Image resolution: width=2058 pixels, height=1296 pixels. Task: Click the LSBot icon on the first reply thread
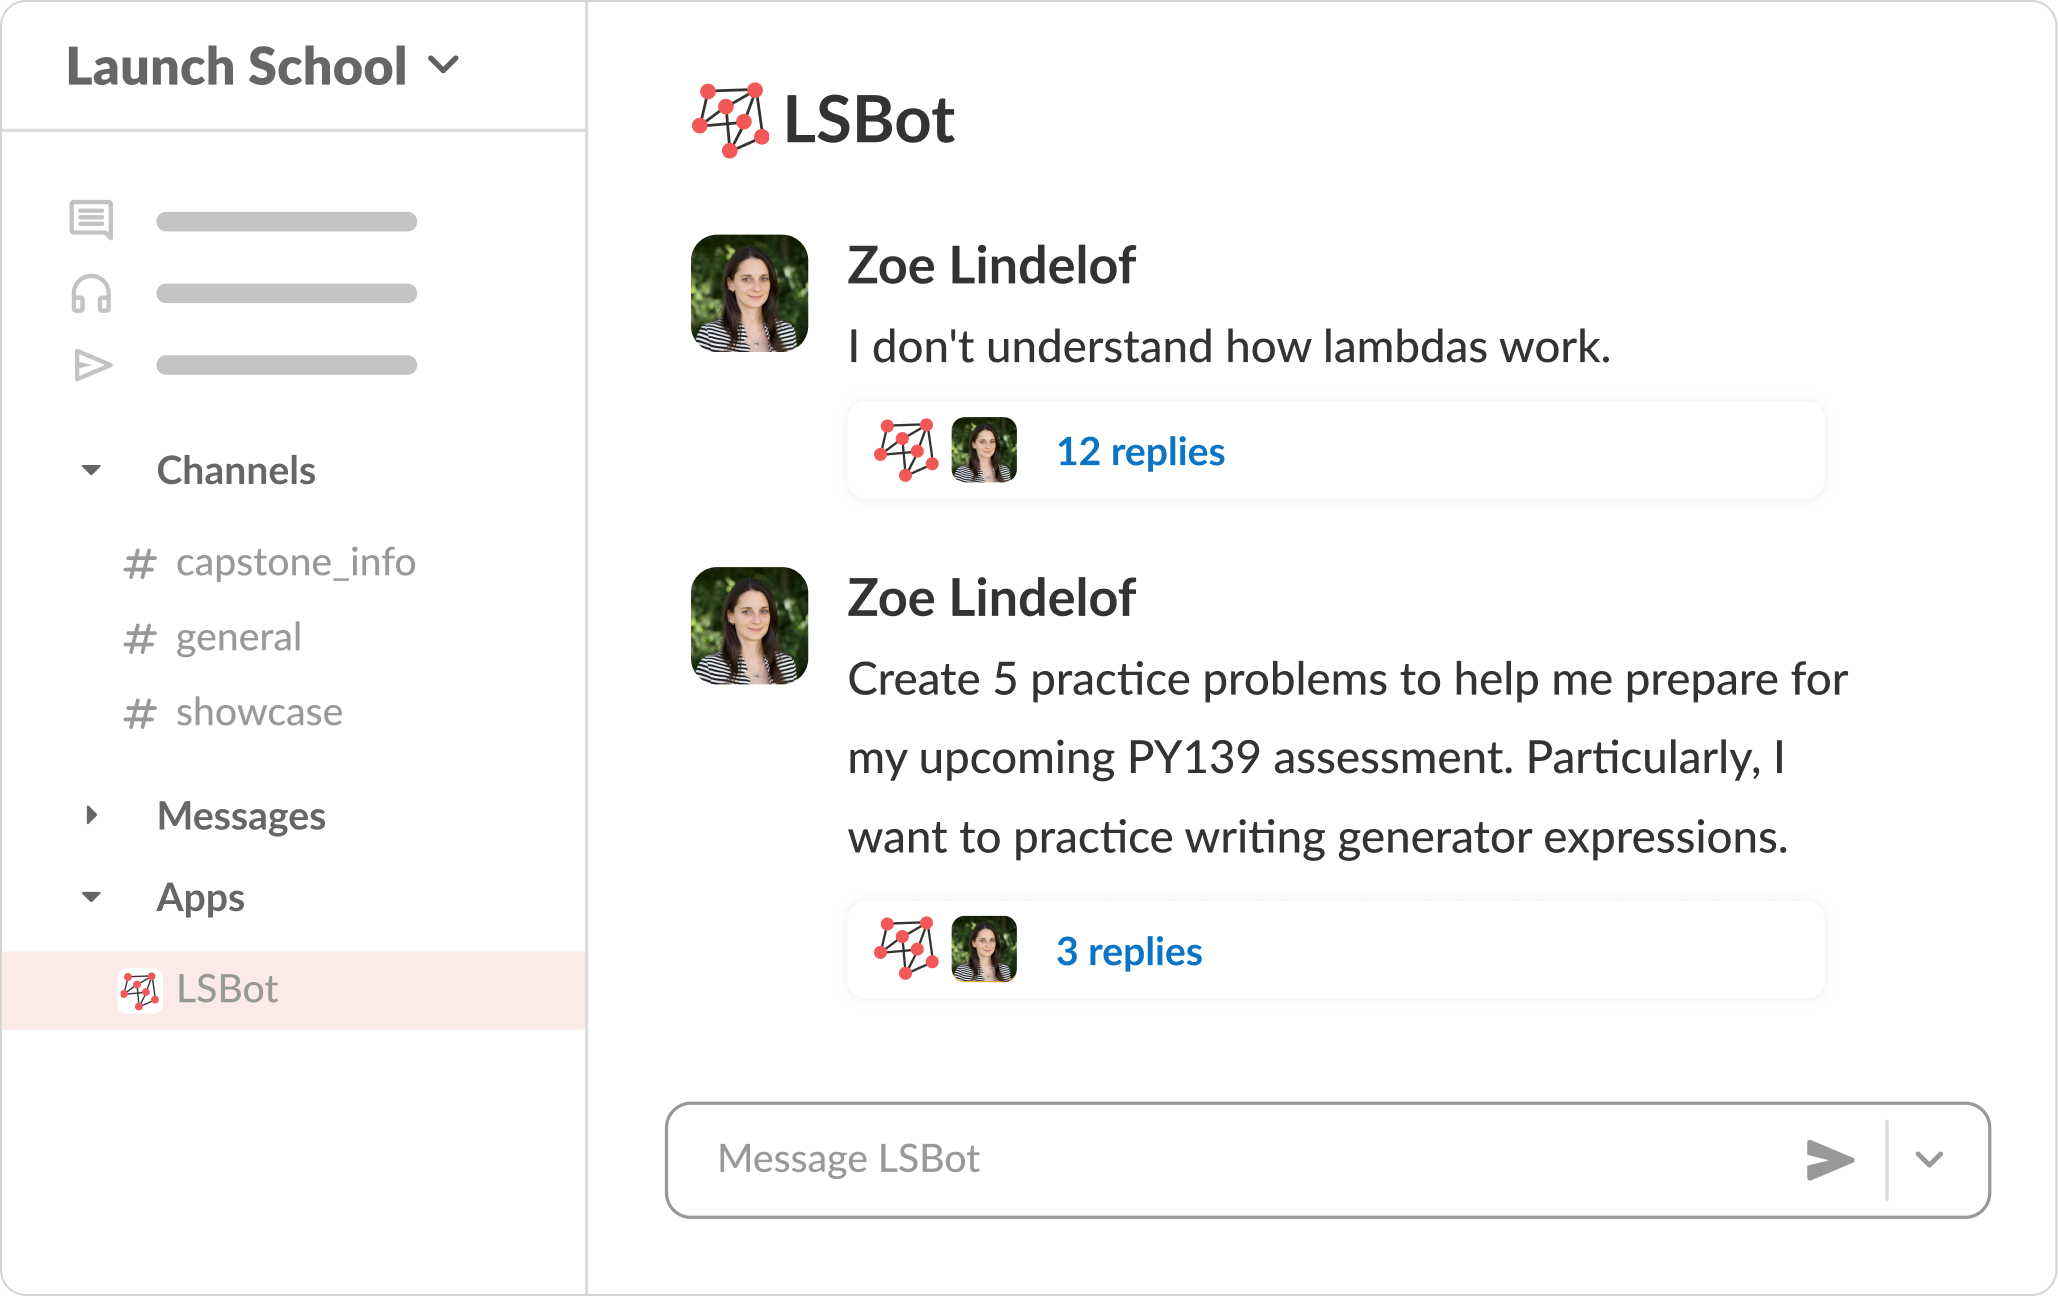pyautogui.click(x=903, y=450)
